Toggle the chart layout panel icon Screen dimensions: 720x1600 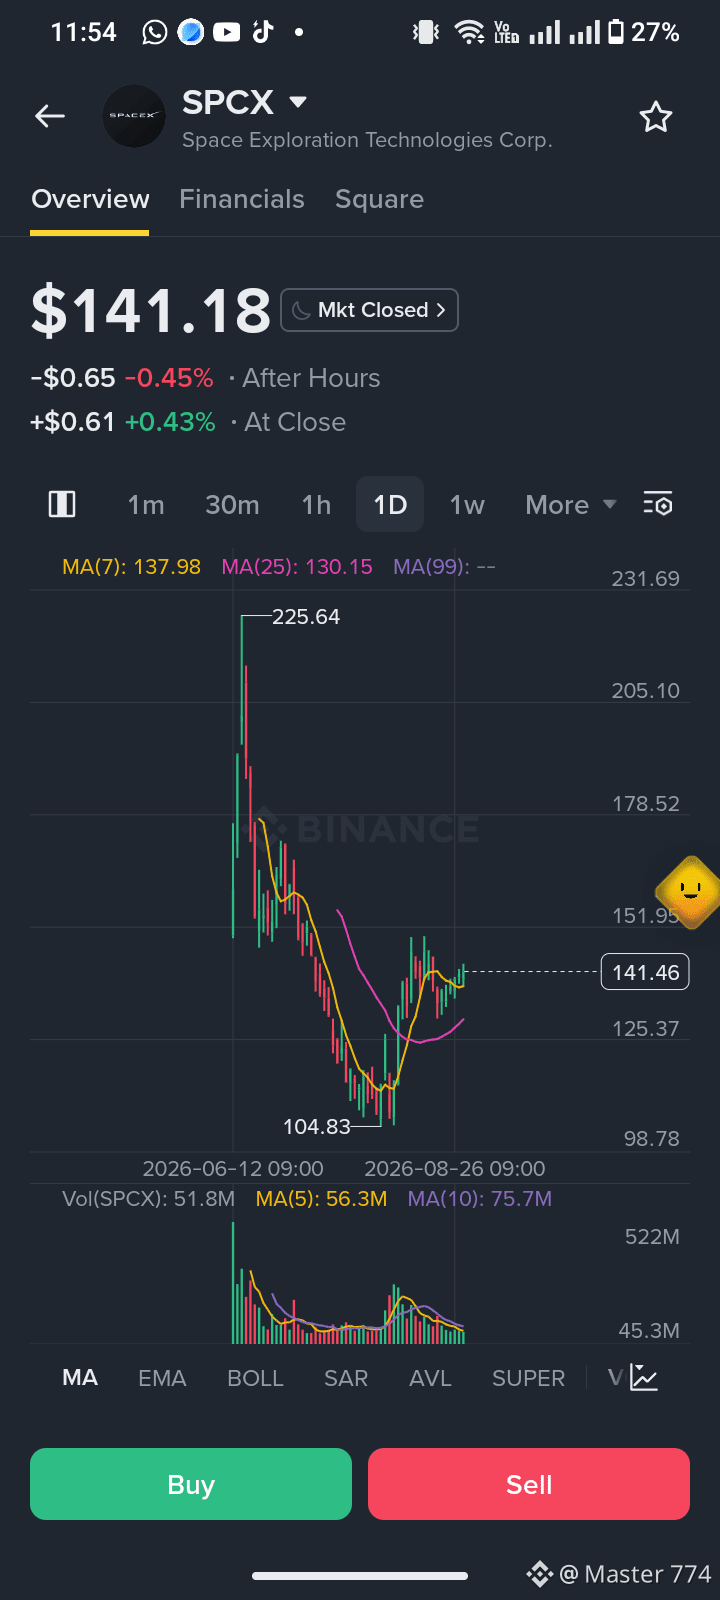[62, 504]
